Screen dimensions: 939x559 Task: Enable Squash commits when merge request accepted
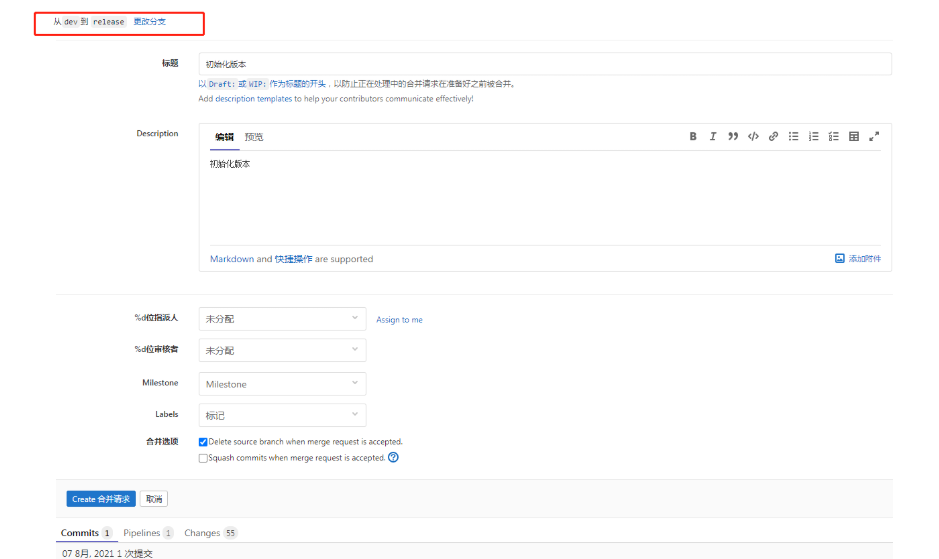click(x=203, y=459)
